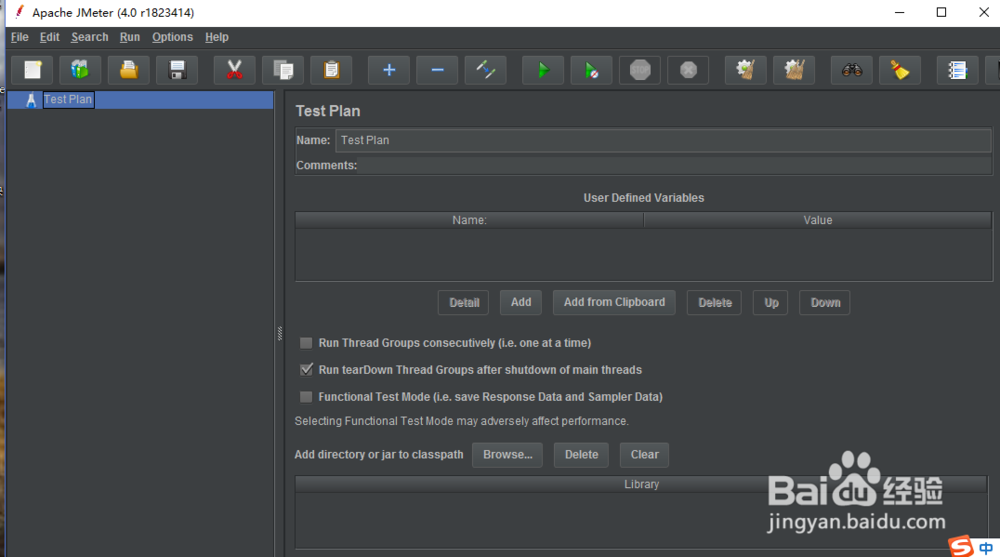1000x557 pixels.
Task: Click the Add variable button
Action: coord(520,302)
